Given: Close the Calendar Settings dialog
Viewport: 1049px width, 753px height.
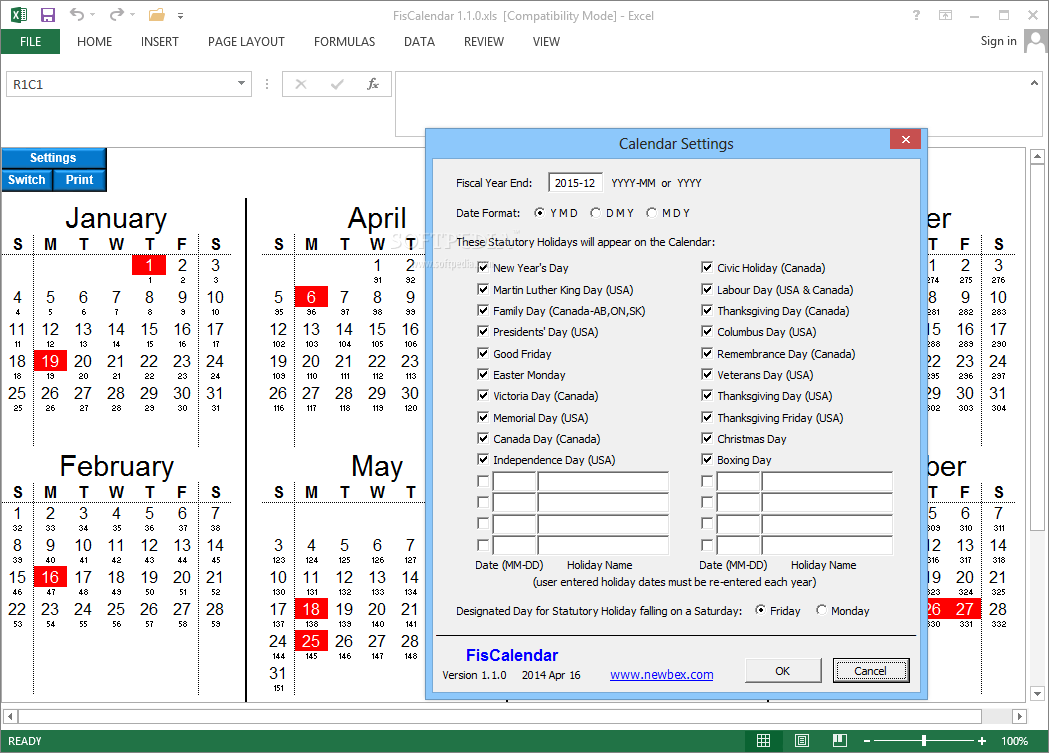Looking at the screenshot, I should pyautogui.click(x=905, y=139).
